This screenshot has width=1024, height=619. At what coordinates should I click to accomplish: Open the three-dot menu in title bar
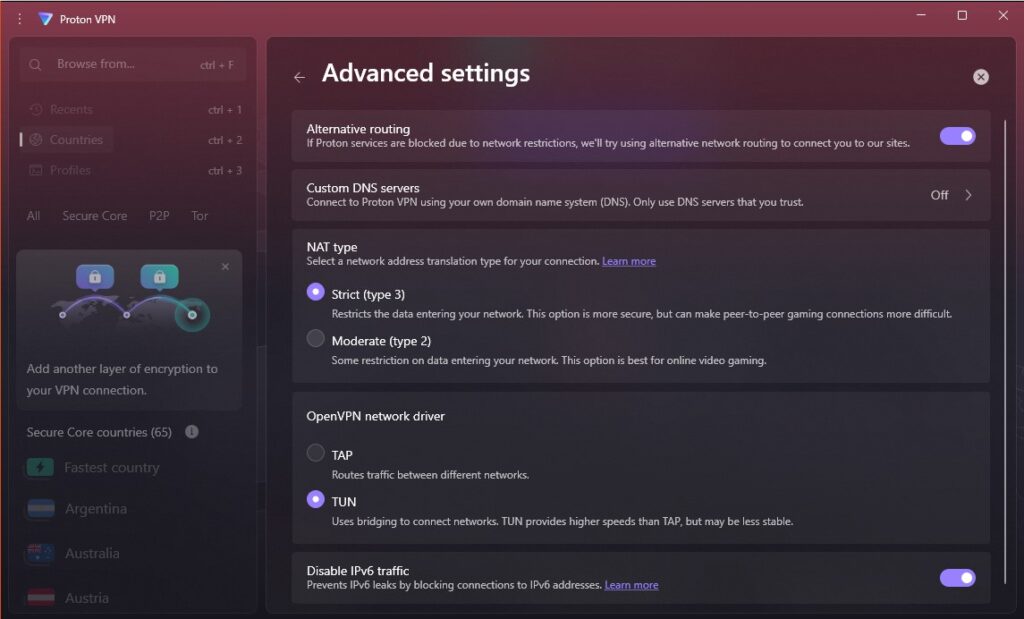coord(20,19)
